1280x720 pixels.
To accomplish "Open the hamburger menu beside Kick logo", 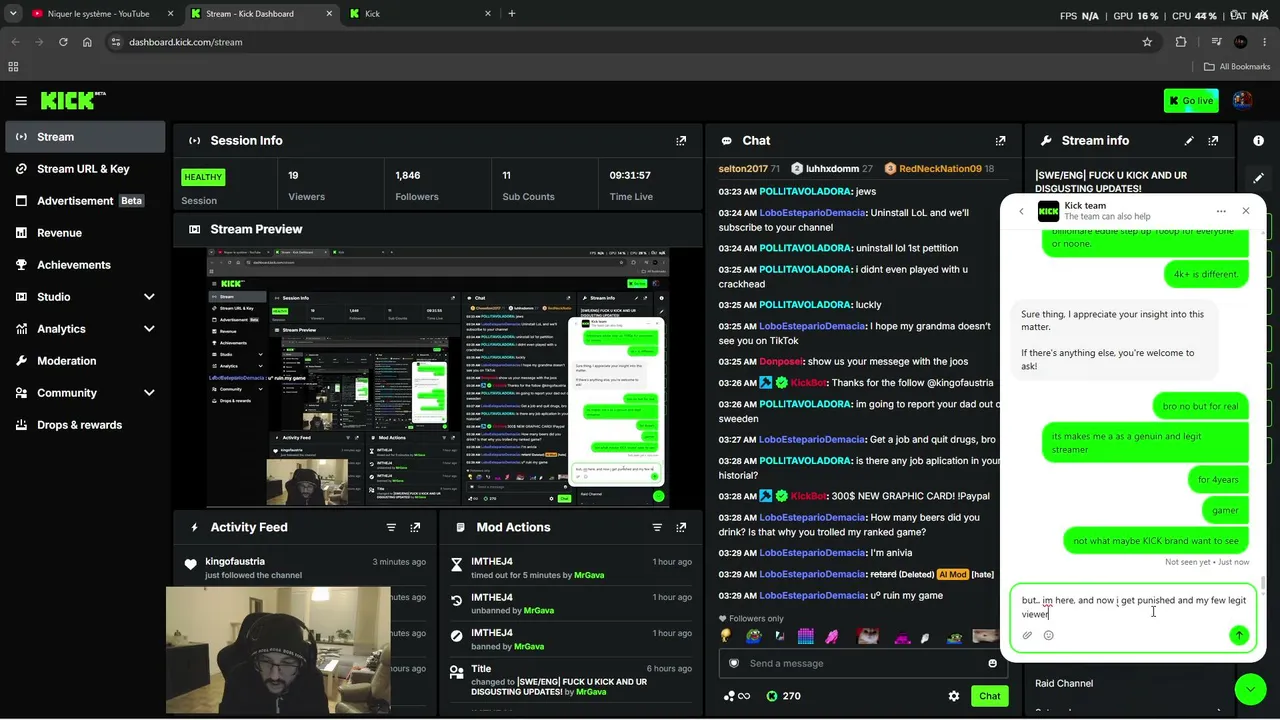I will [x=21, y=101].
